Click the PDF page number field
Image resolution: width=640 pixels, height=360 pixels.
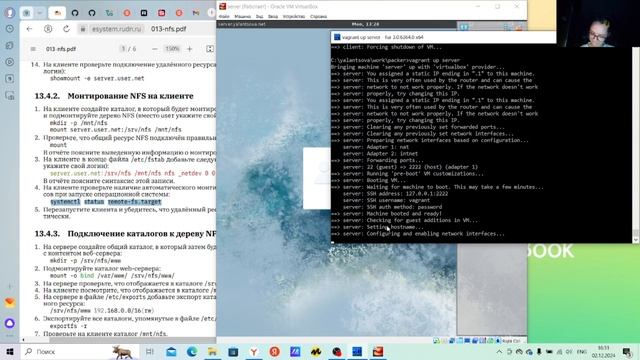click(123, 49)
